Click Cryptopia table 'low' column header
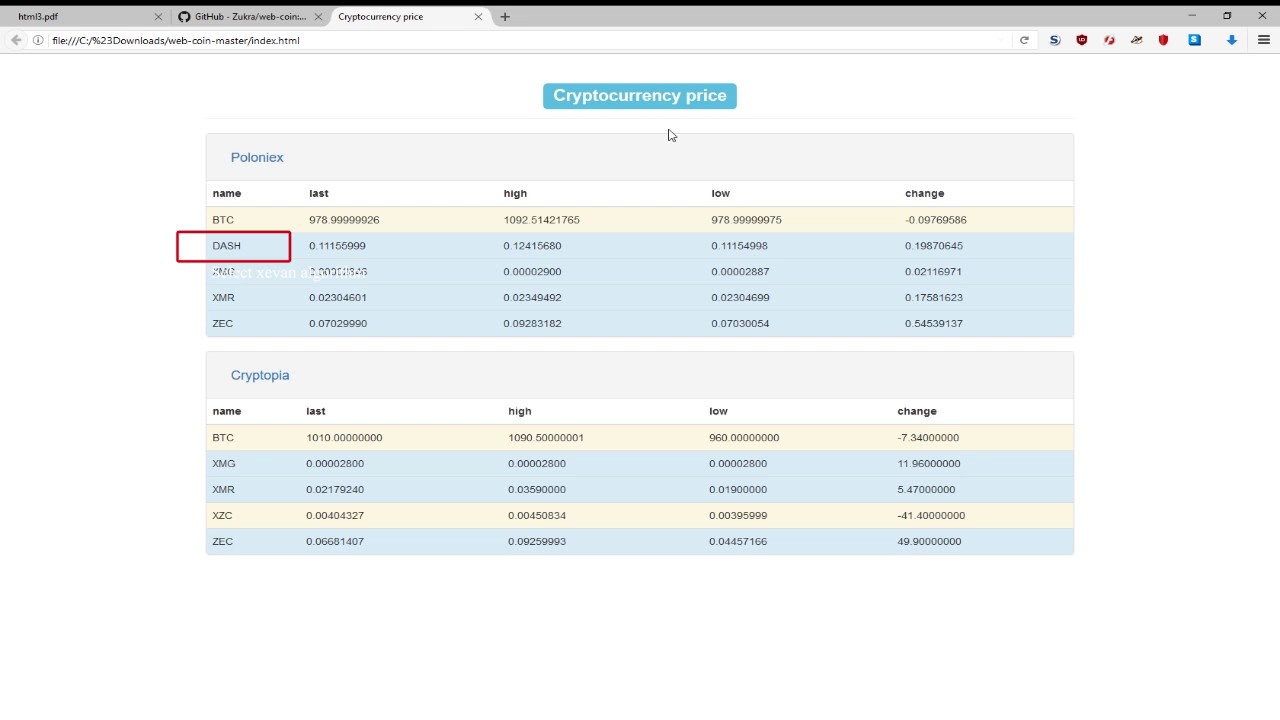 pos(718,411)
